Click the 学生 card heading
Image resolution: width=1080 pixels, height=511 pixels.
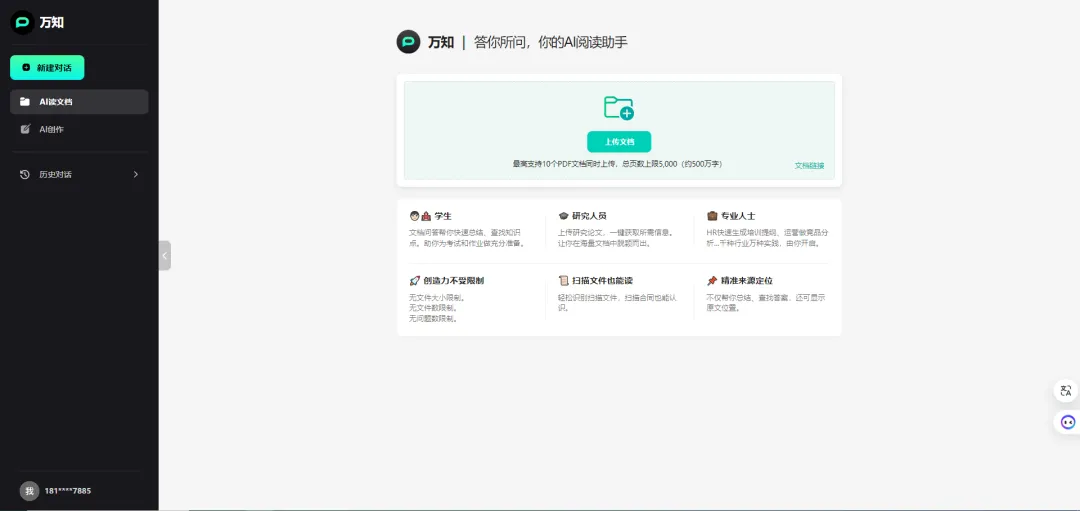click(x=443, y=216)
